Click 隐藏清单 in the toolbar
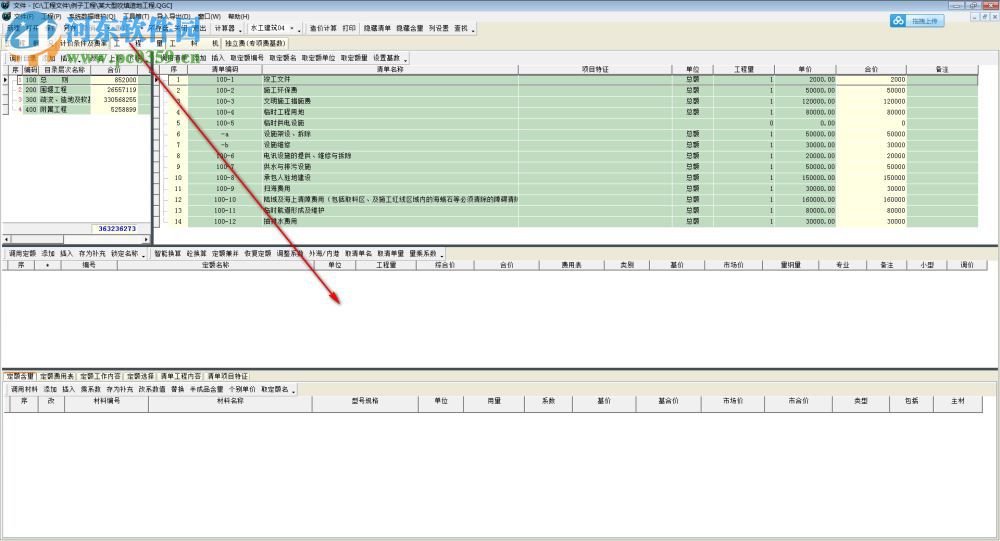1000x541 pixels. click(377, 28)
